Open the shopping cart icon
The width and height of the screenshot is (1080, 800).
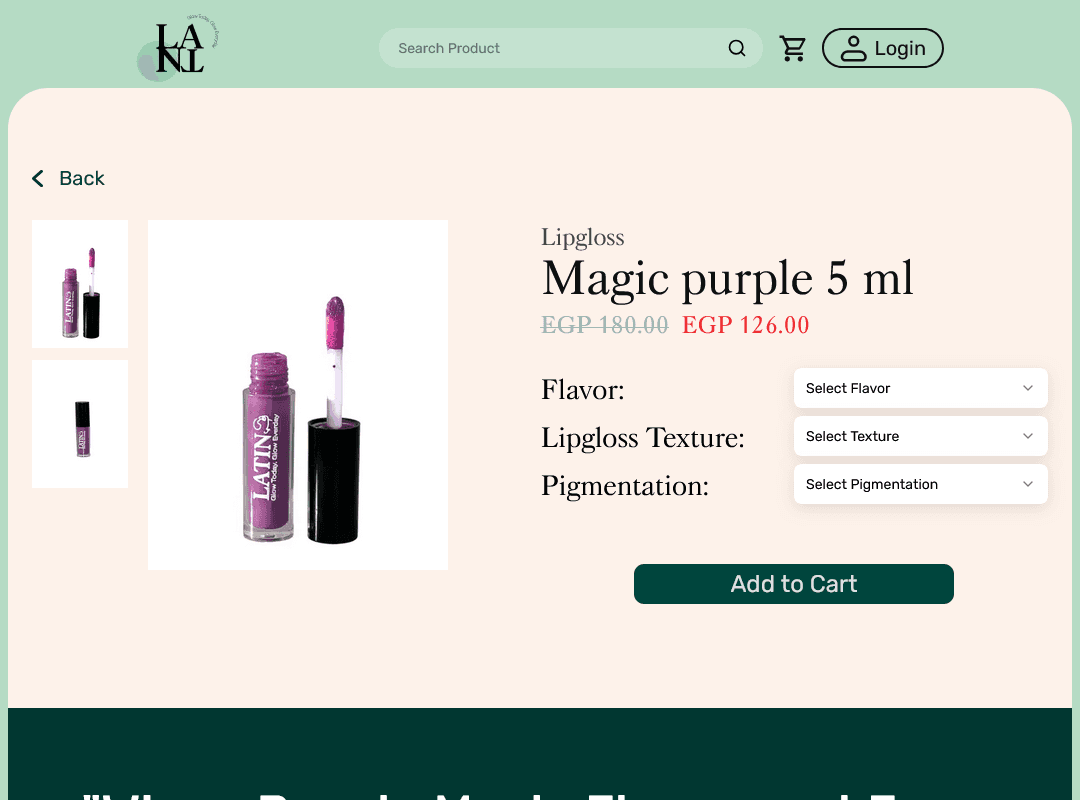click(x=792, y=48)
